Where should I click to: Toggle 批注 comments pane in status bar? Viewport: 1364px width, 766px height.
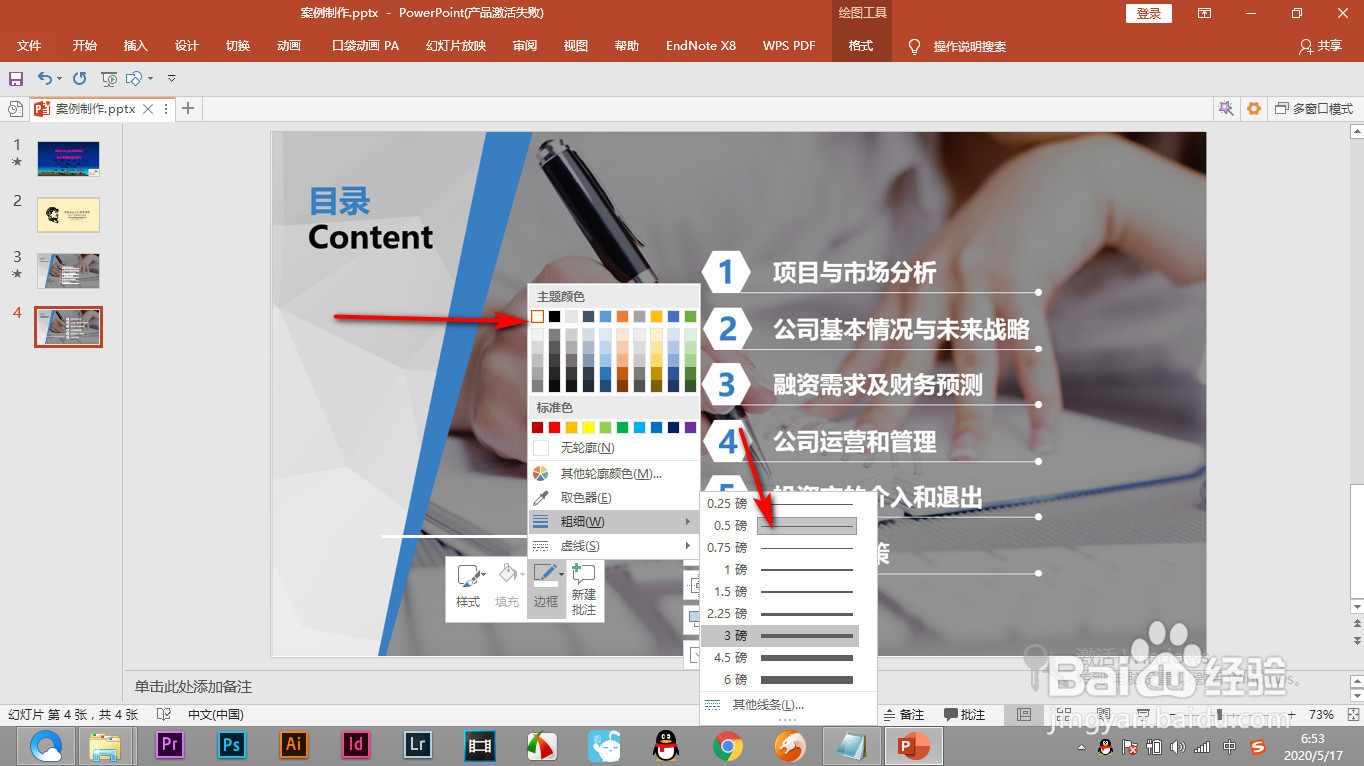(x=964, y=715)
